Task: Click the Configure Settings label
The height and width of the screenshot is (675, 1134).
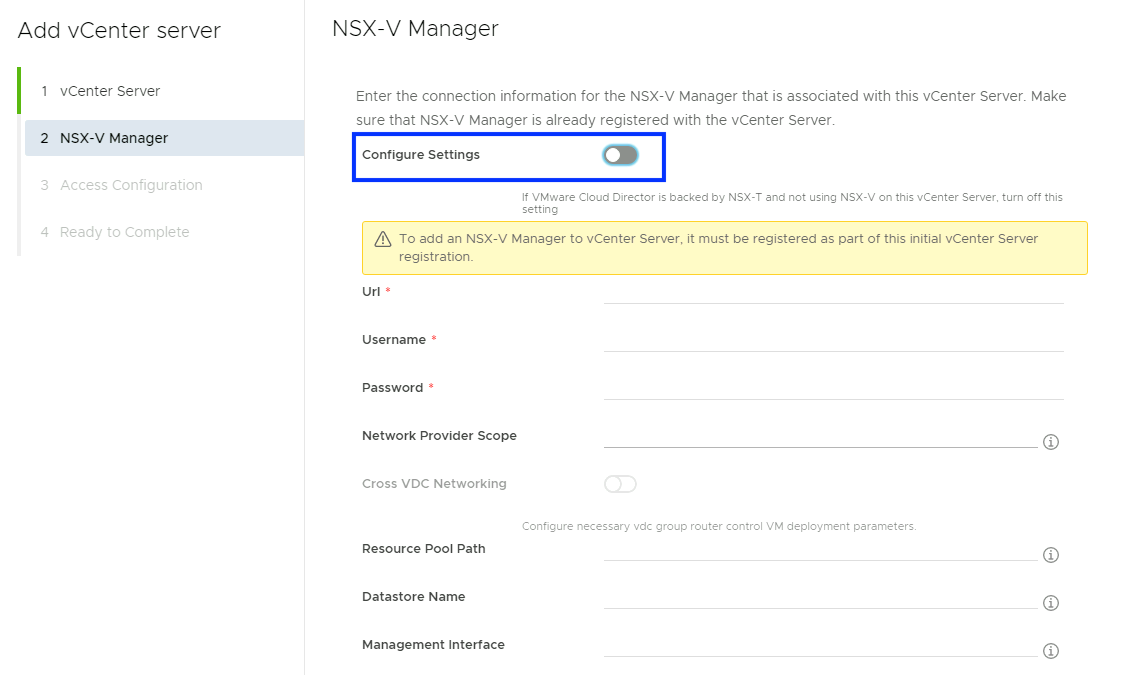Action: [421, 155]
